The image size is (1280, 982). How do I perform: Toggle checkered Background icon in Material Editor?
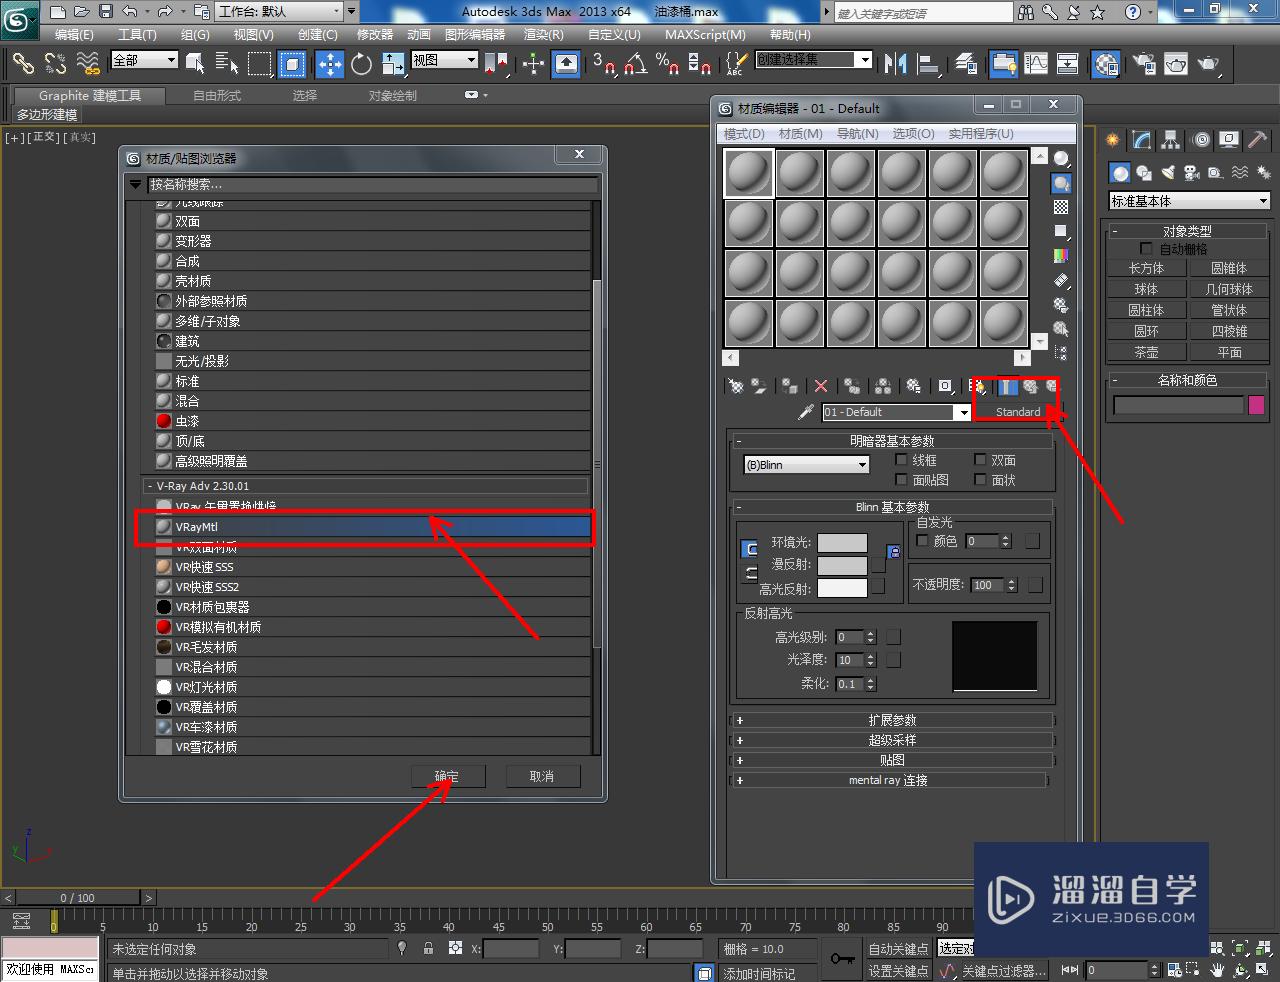point(1061,207)
